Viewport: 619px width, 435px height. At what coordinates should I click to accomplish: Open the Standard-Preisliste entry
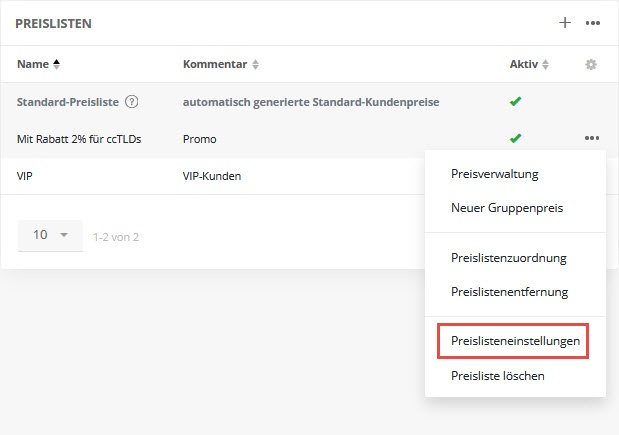pyautogui.click(x=68, y=102)
